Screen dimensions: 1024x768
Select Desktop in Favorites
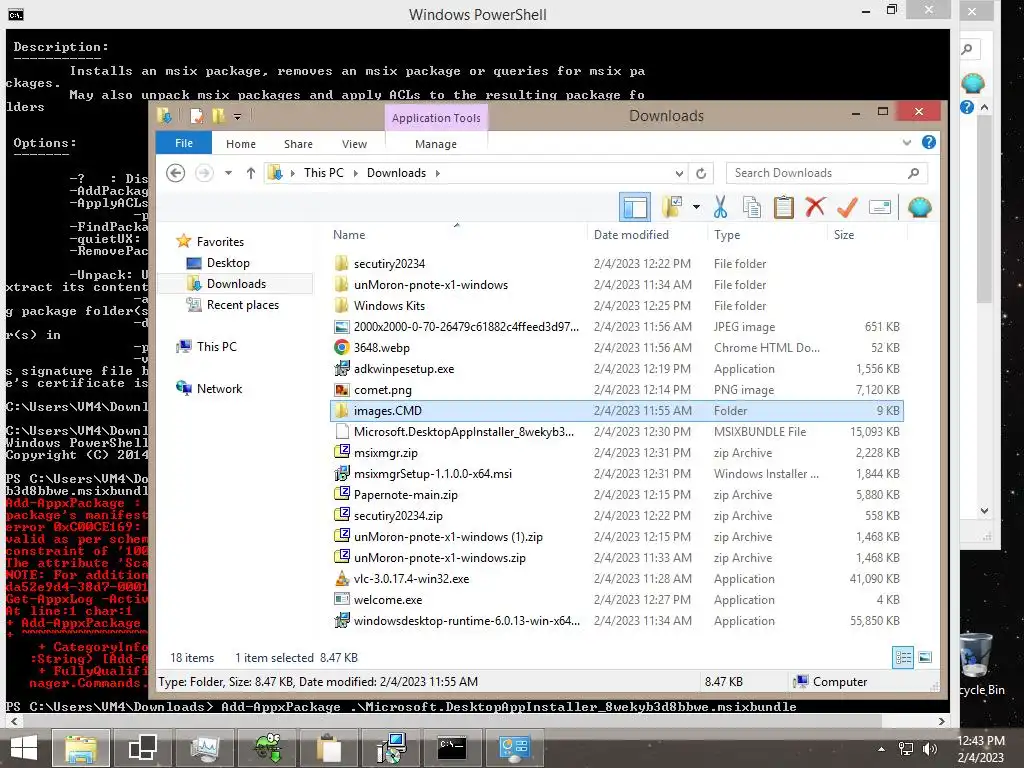pyautogui.click(x=228, y=263)
